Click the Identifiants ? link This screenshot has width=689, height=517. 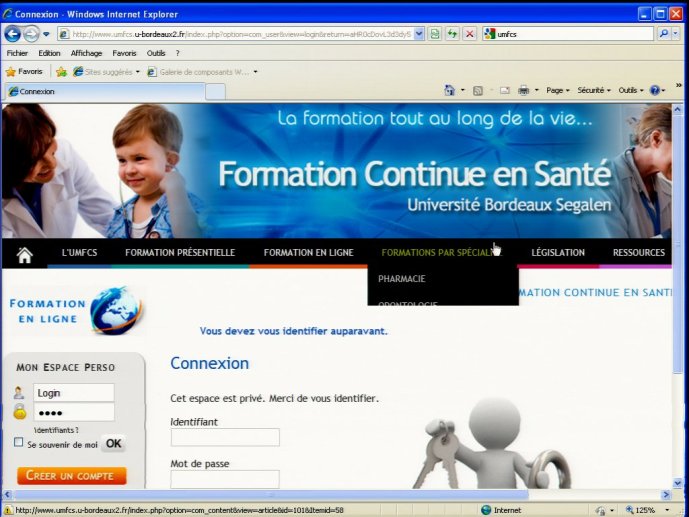pos(56,430)
